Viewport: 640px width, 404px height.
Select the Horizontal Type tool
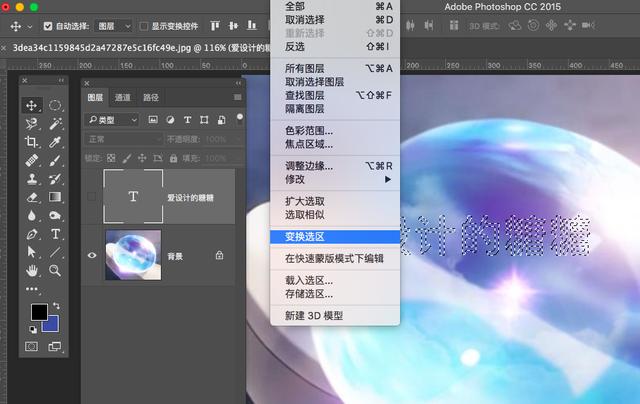click(x=55, y=234)
